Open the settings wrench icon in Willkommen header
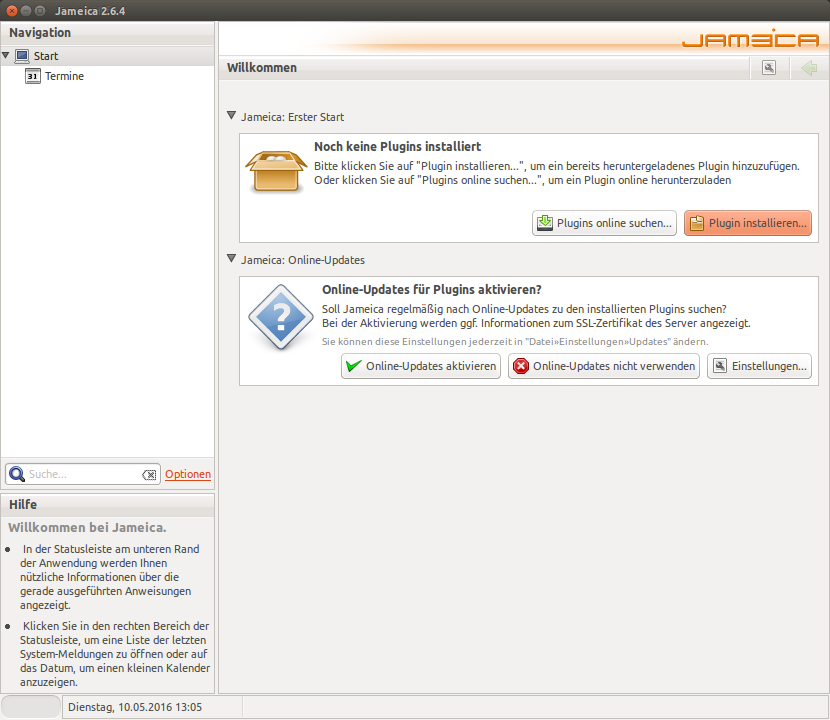830x720 pixels. (x=769, y=68)
